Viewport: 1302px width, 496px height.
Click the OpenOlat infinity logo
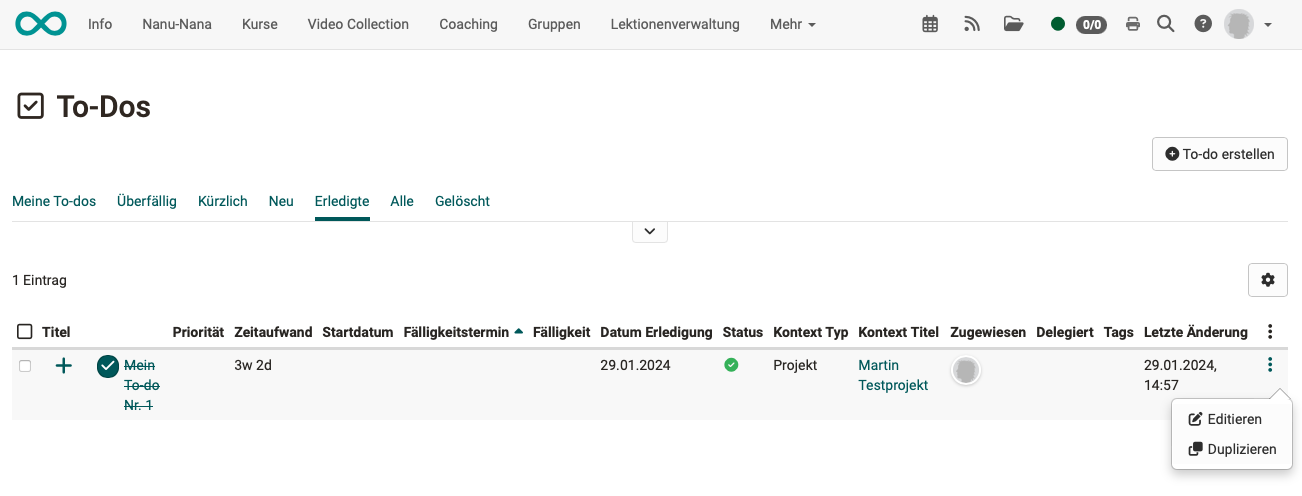41,24
